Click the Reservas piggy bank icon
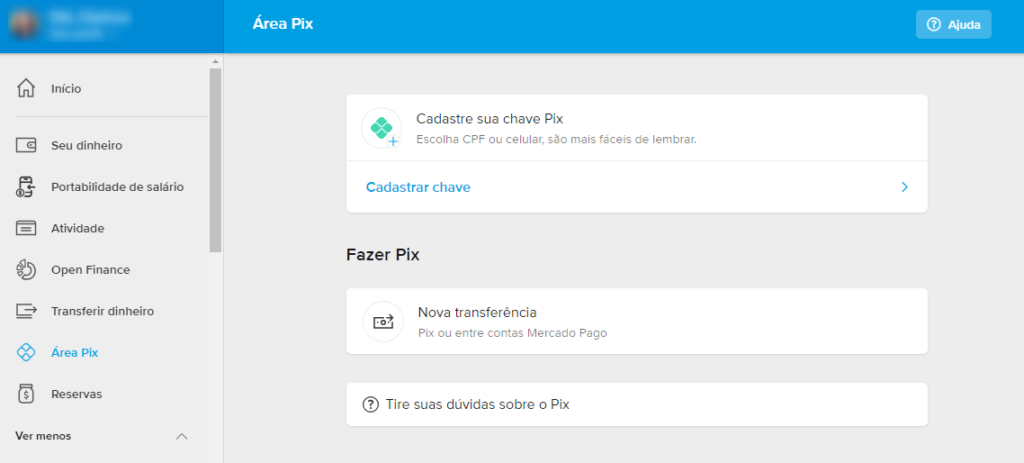This screenshot has height=463, width=1024. 27,394
